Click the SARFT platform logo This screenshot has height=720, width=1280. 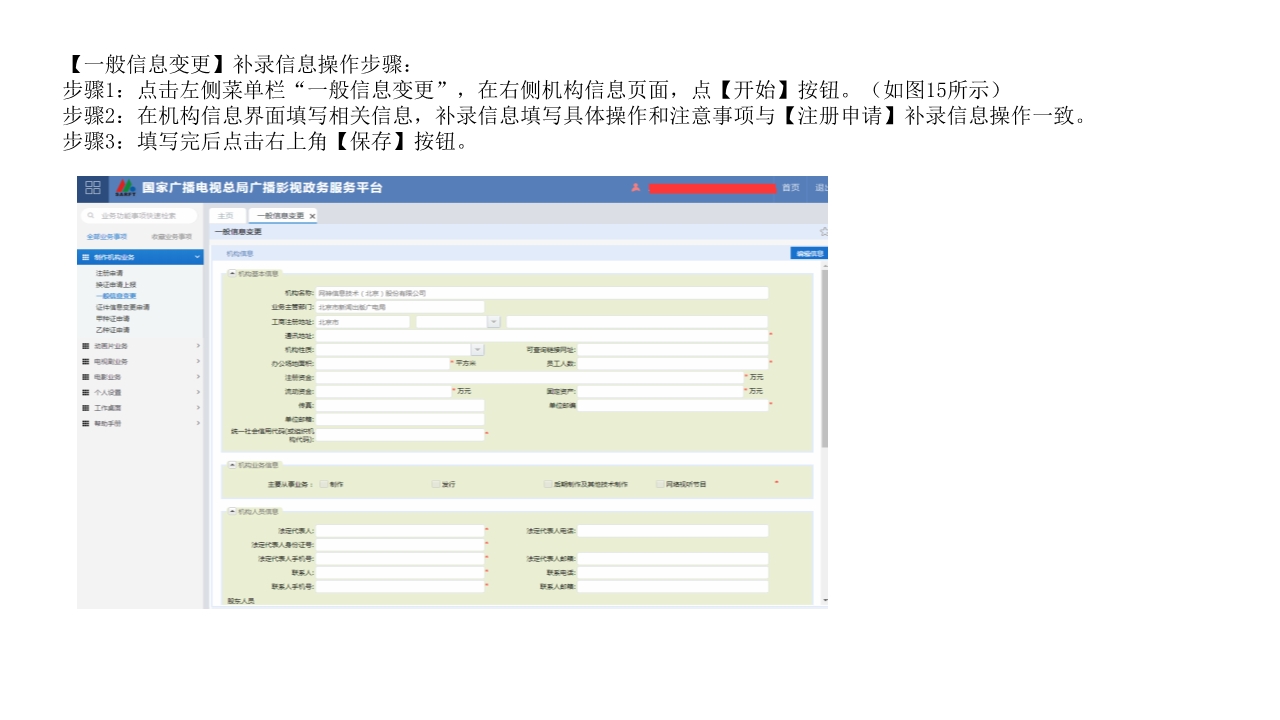pos(125,188)
